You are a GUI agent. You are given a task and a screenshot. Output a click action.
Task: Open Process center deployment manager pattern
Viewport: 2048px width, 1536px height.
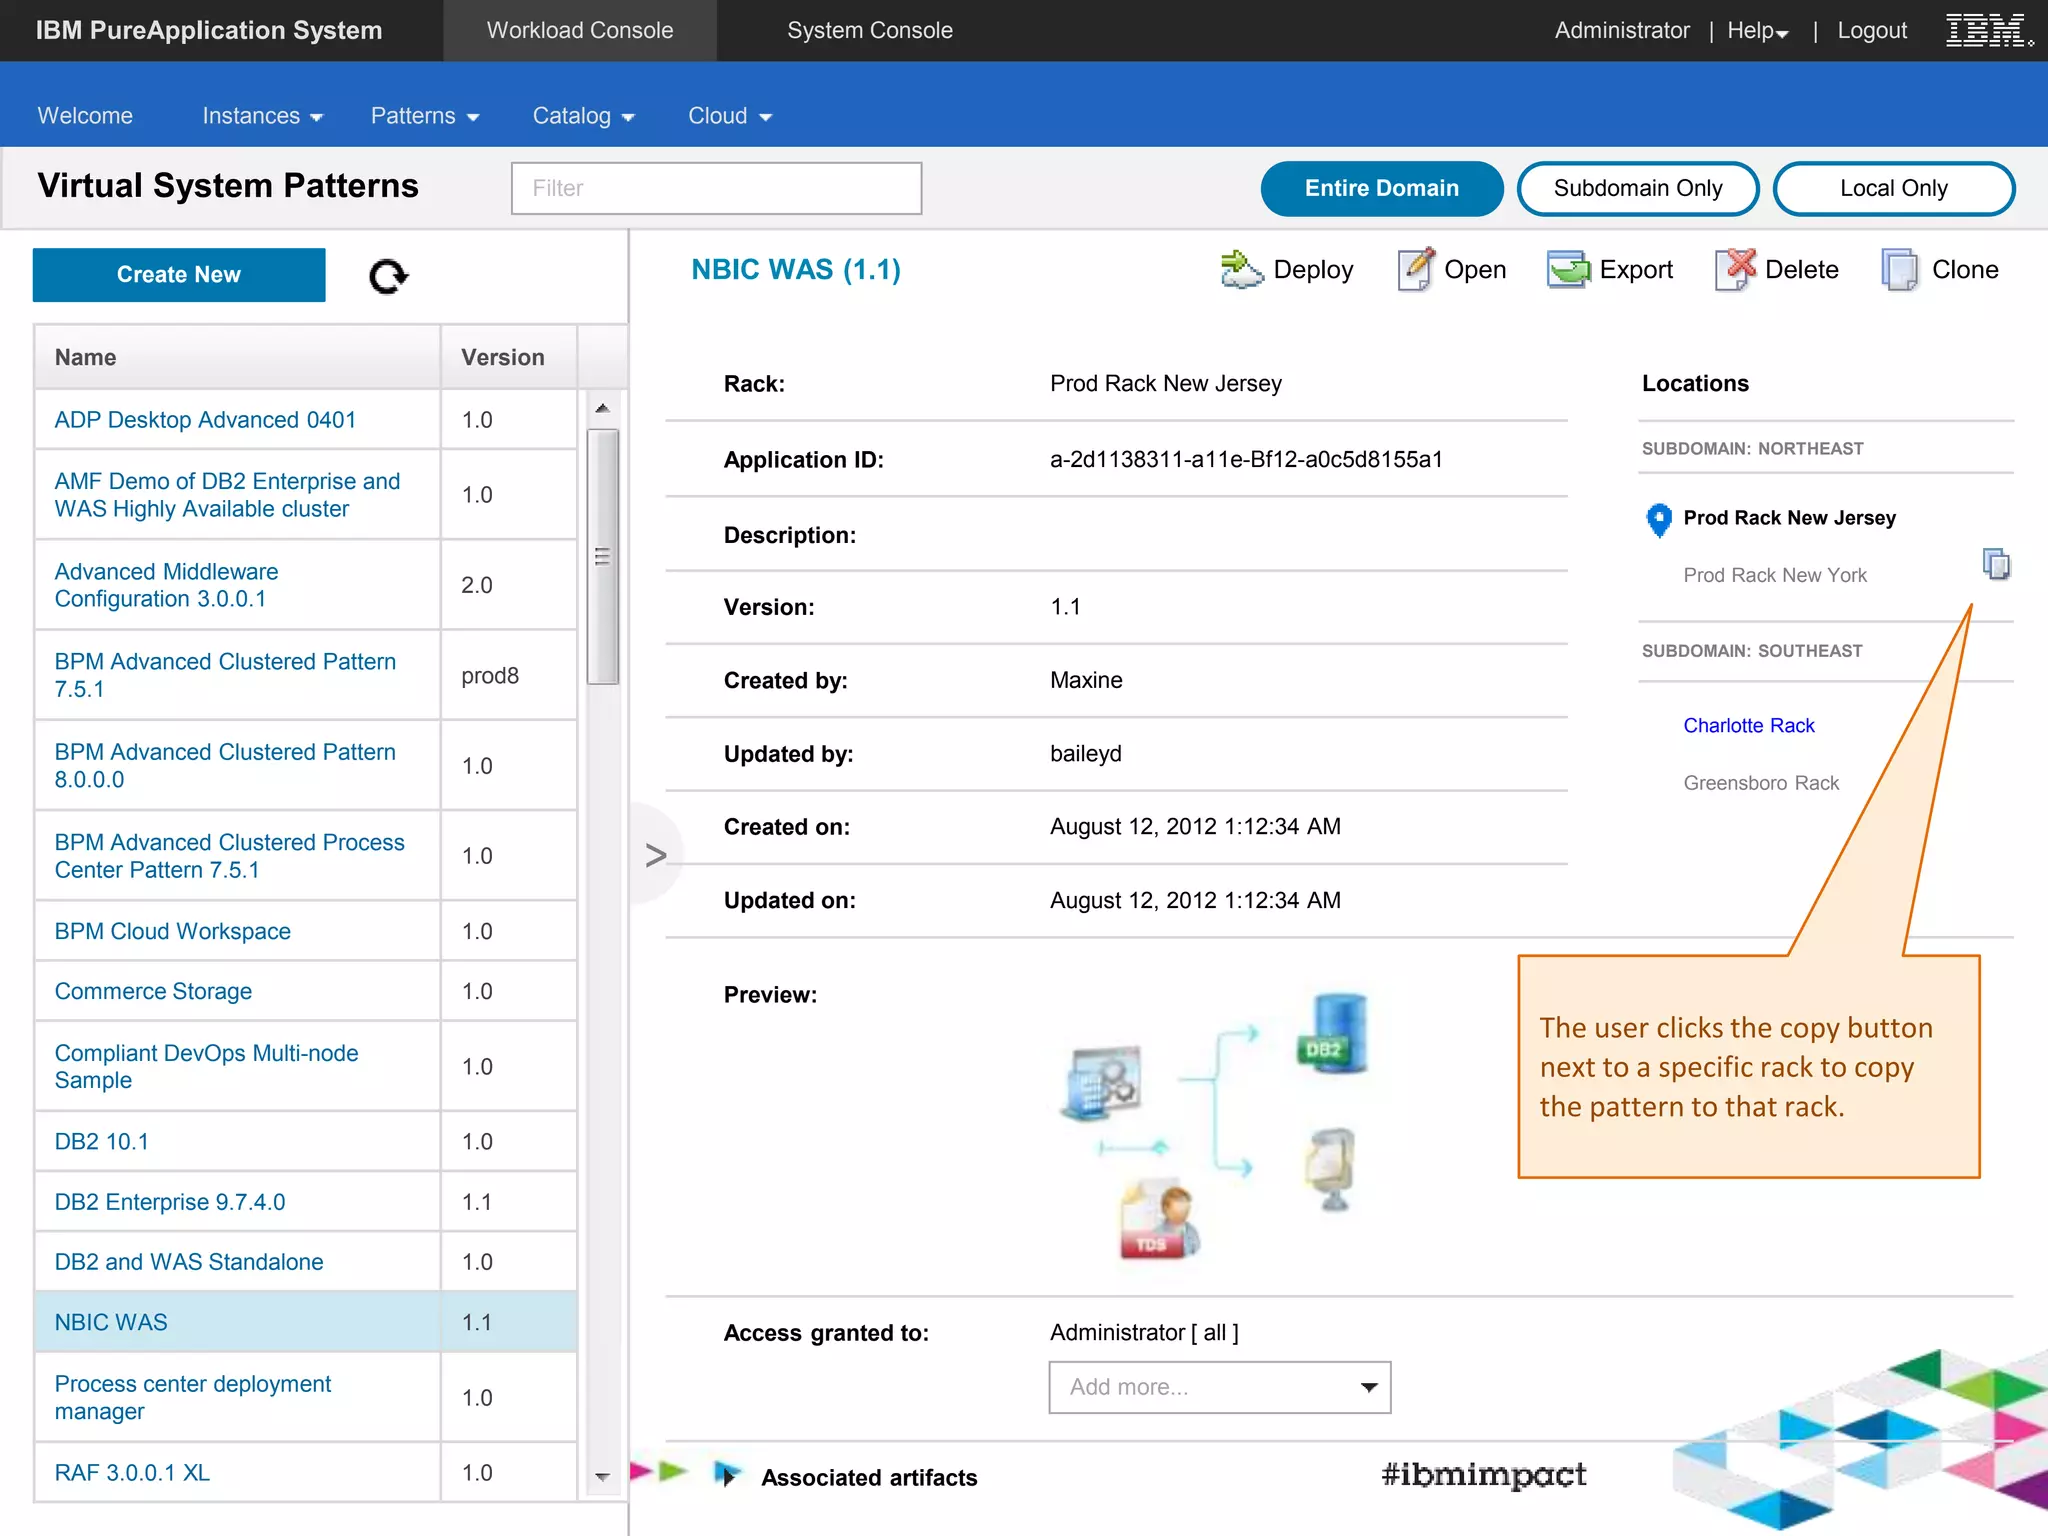(x=192, y=1397)
